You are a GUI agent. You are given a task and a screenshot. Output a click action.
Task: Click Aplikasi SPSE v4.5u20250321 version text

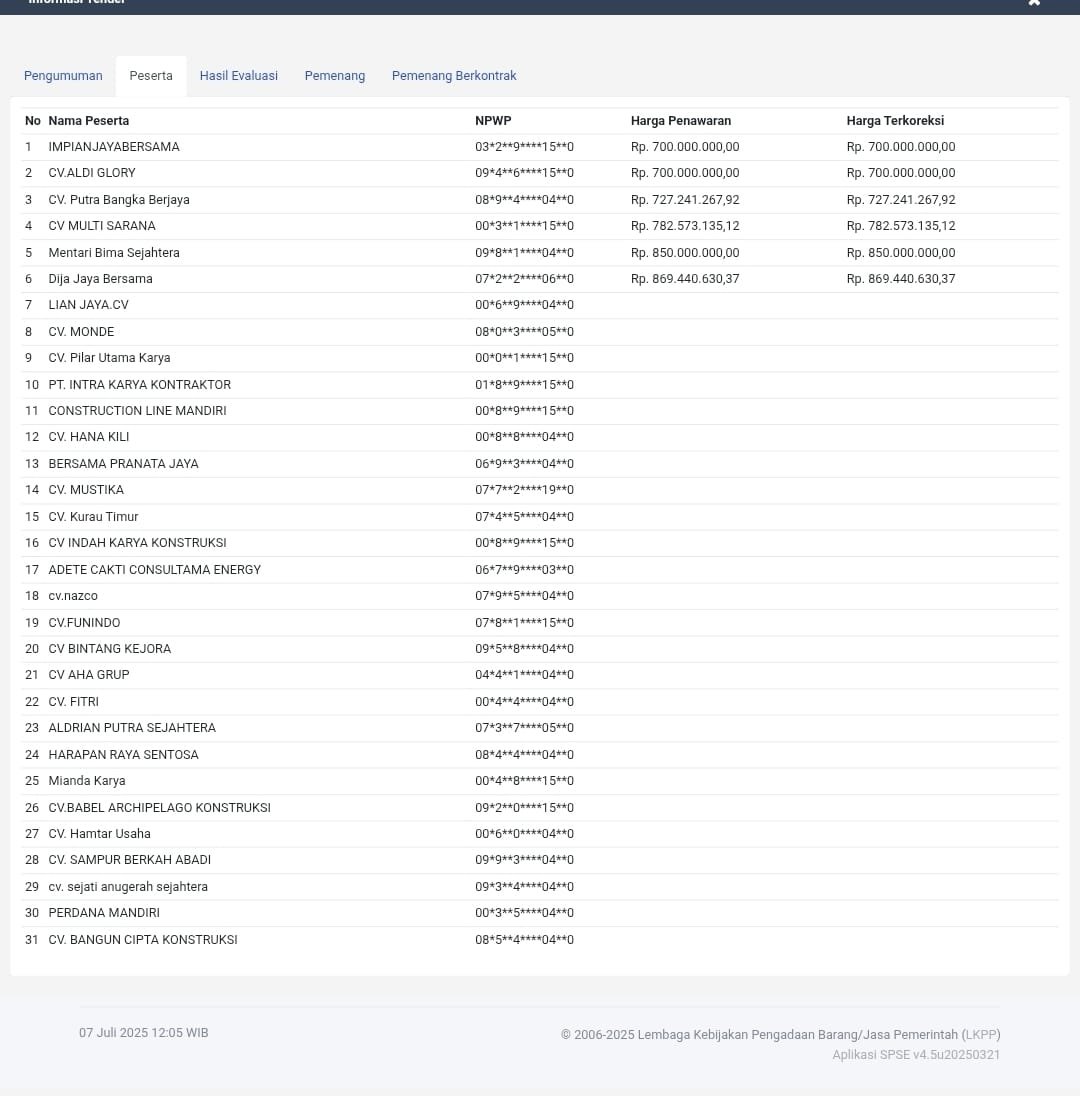pos(916,1055)
